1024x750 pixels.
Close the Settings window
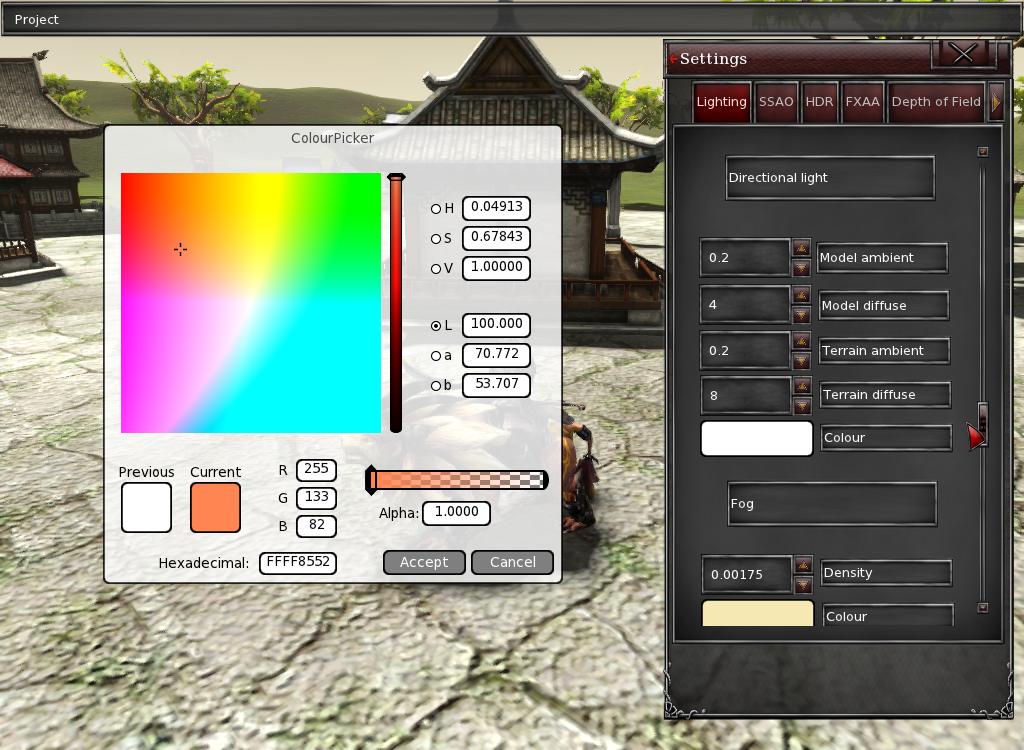[963, 54]
